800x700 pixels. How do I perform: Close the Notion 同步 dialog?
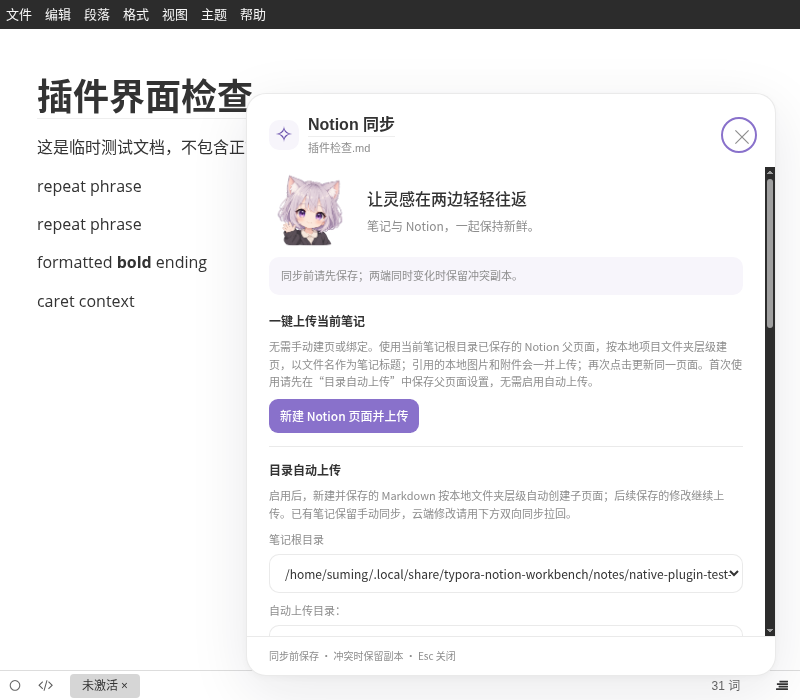pyautogui.click(x=739, y=135)
